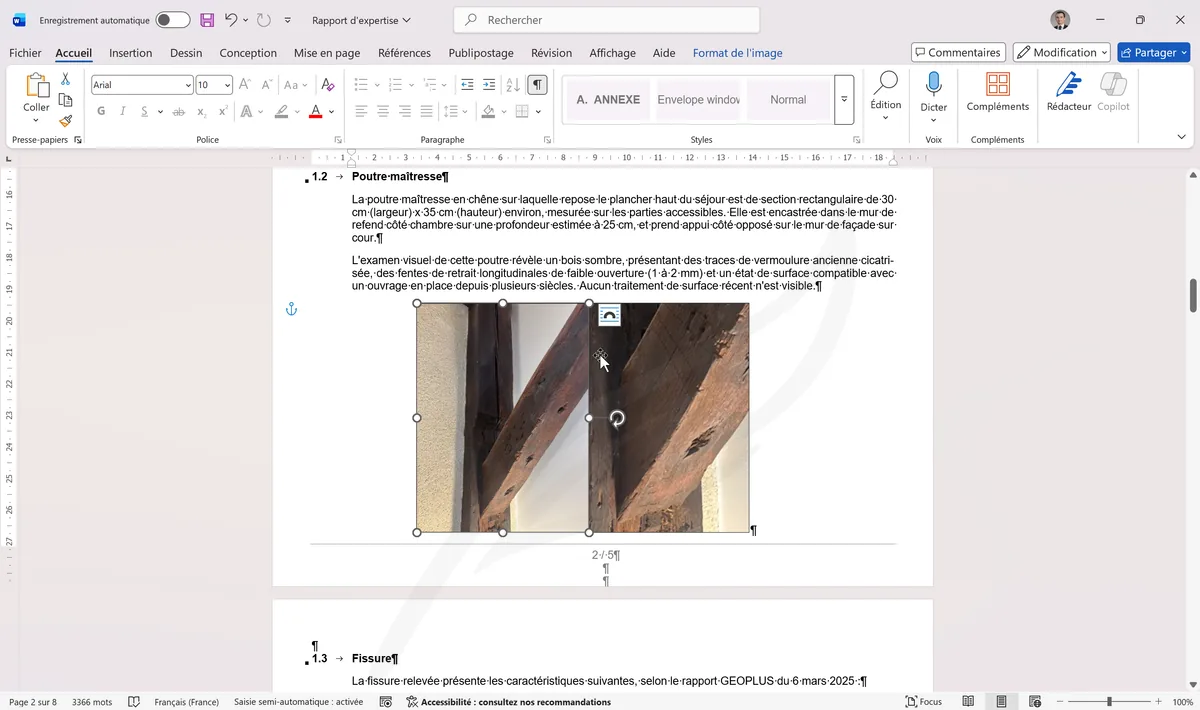Open the Compléments add-ins panel
The height and width of the screenshot is (710, 1200).
[997, 95]
